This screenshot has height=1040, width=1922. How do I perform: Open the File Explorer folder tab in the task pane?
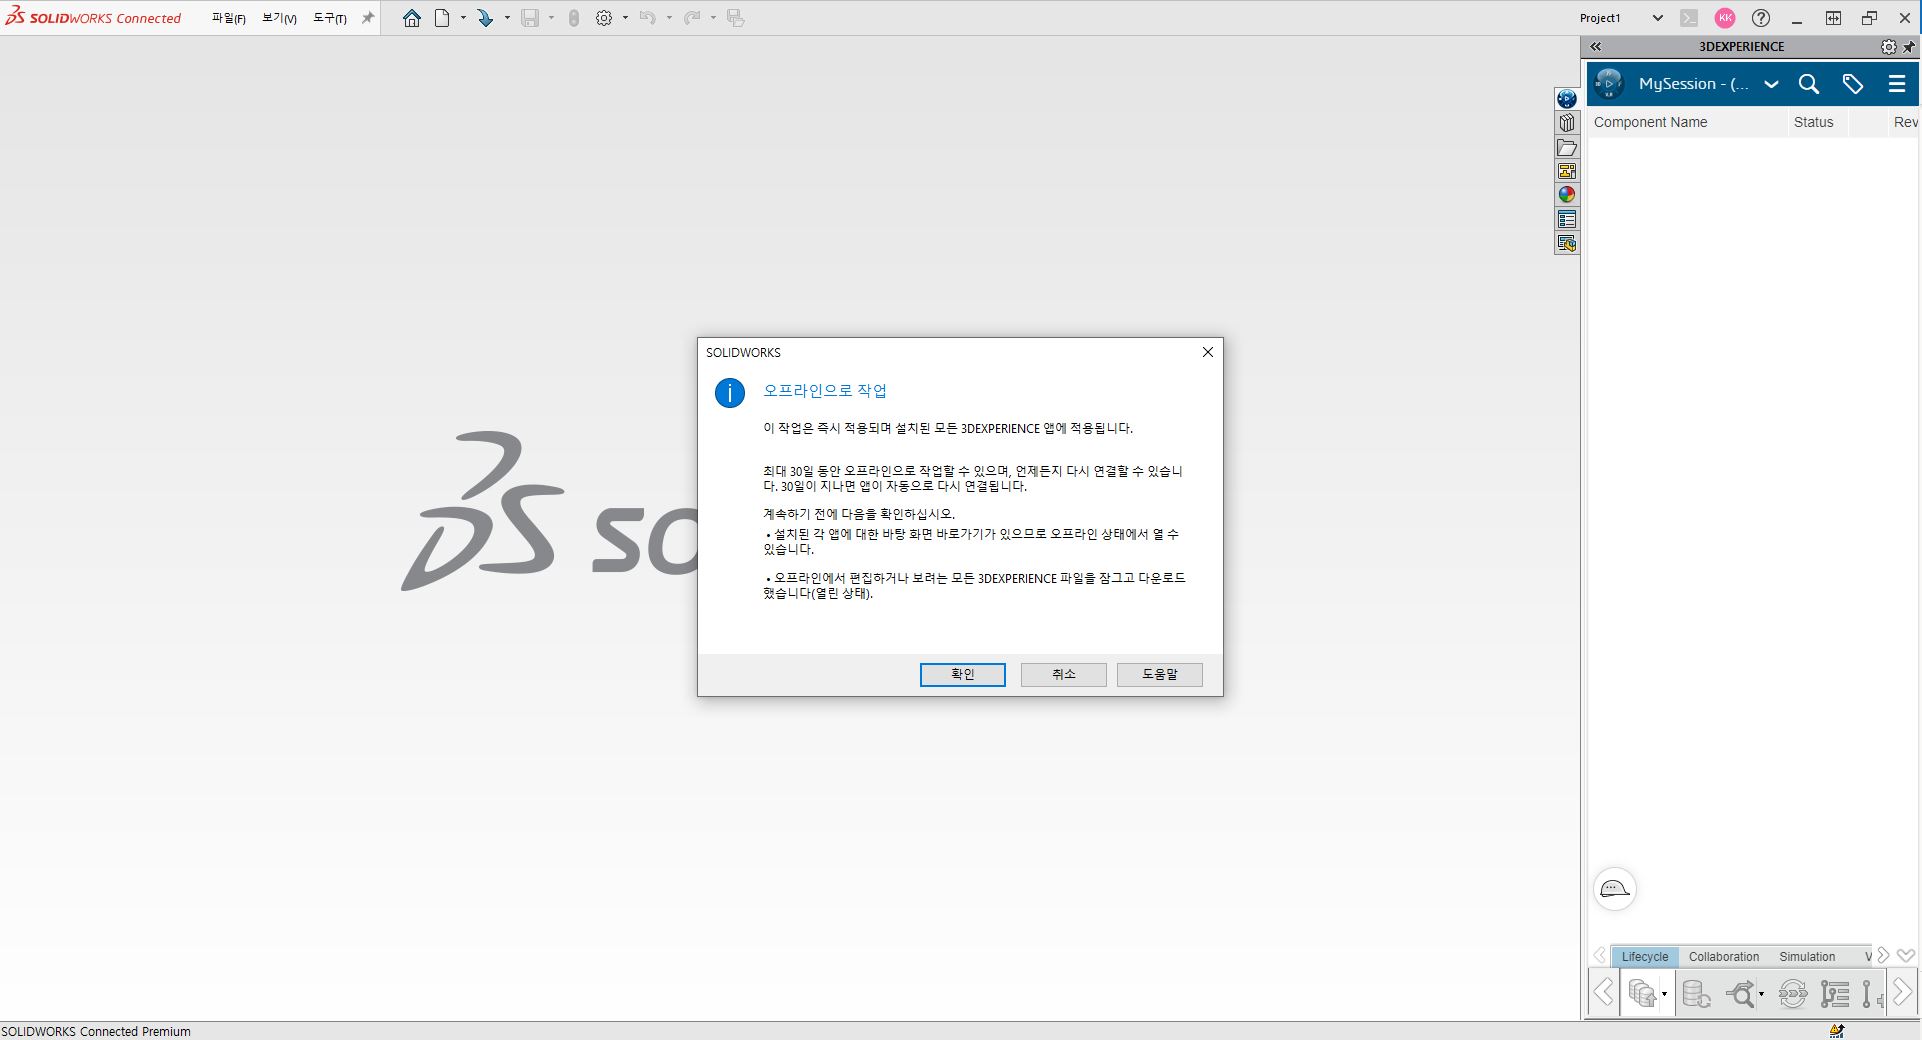tap(1567, 148)
